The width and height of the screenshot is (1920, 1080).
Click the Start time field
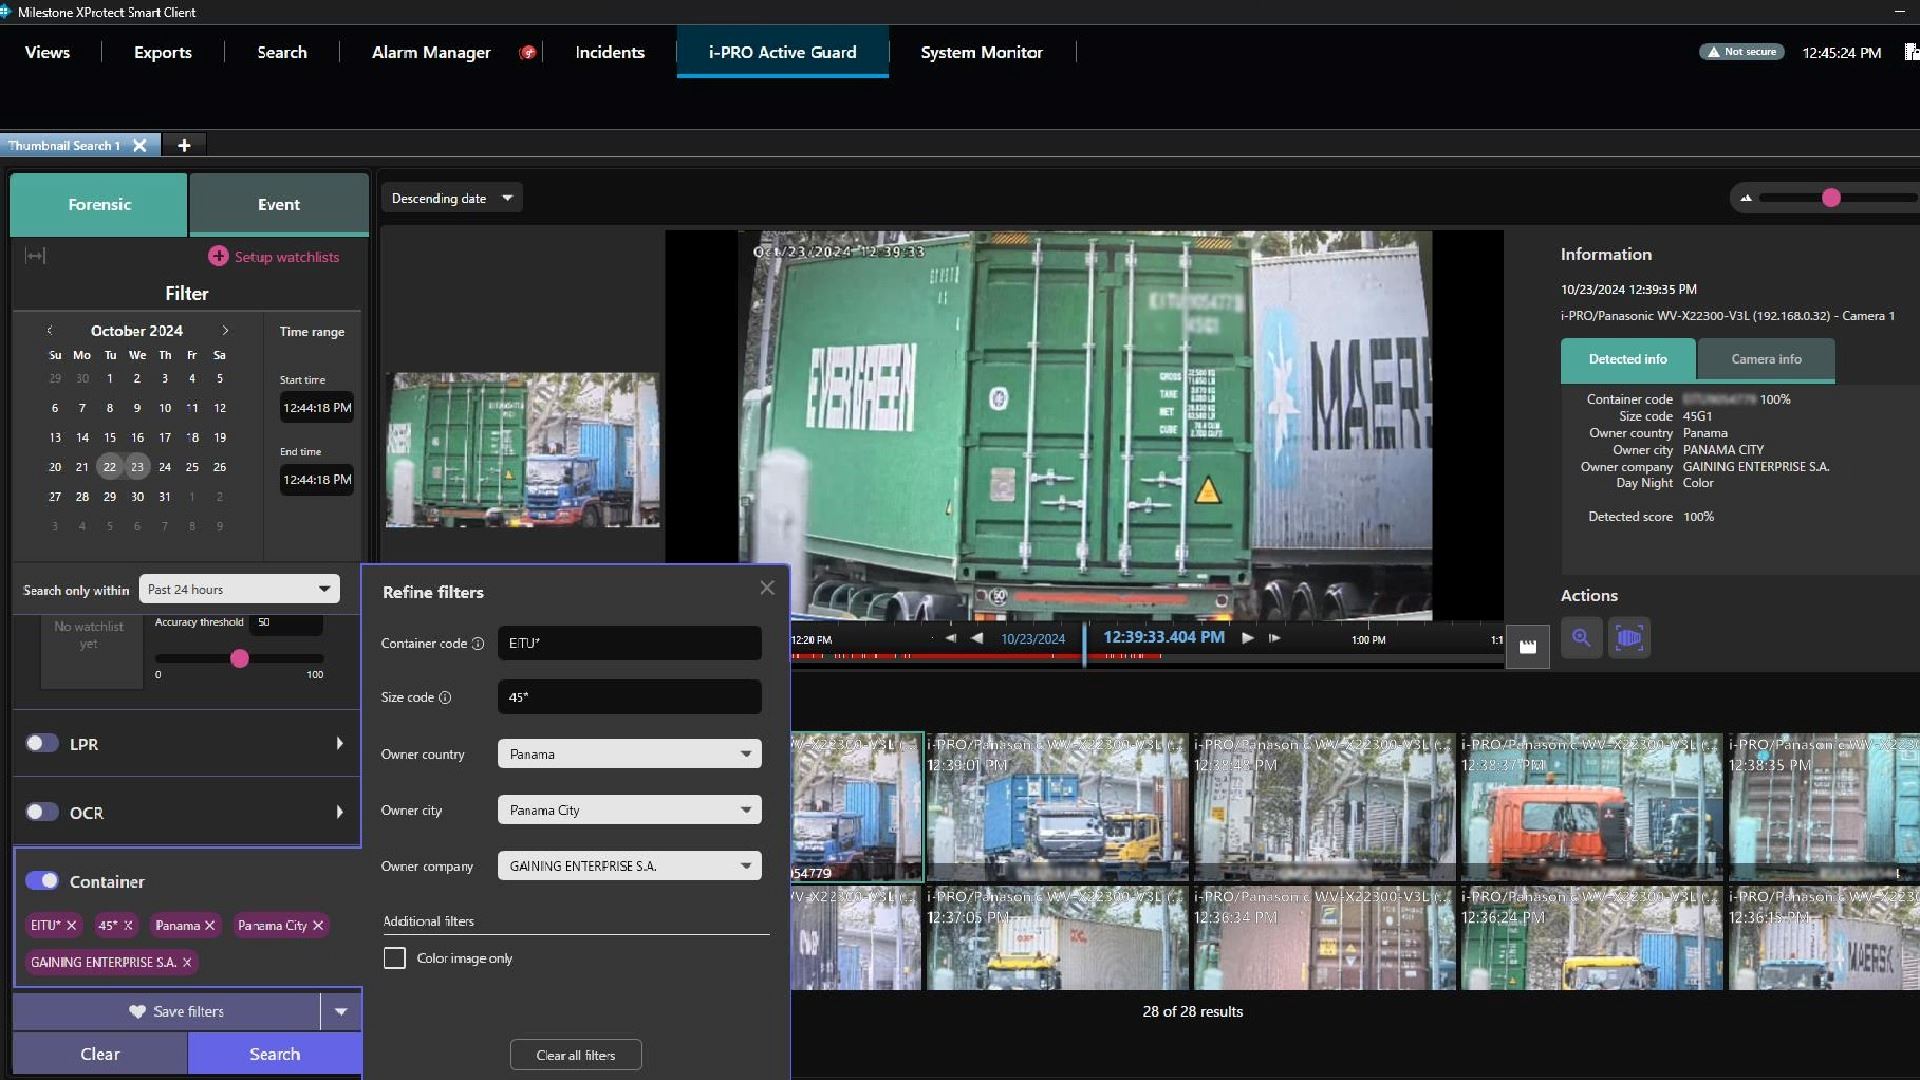316,408
